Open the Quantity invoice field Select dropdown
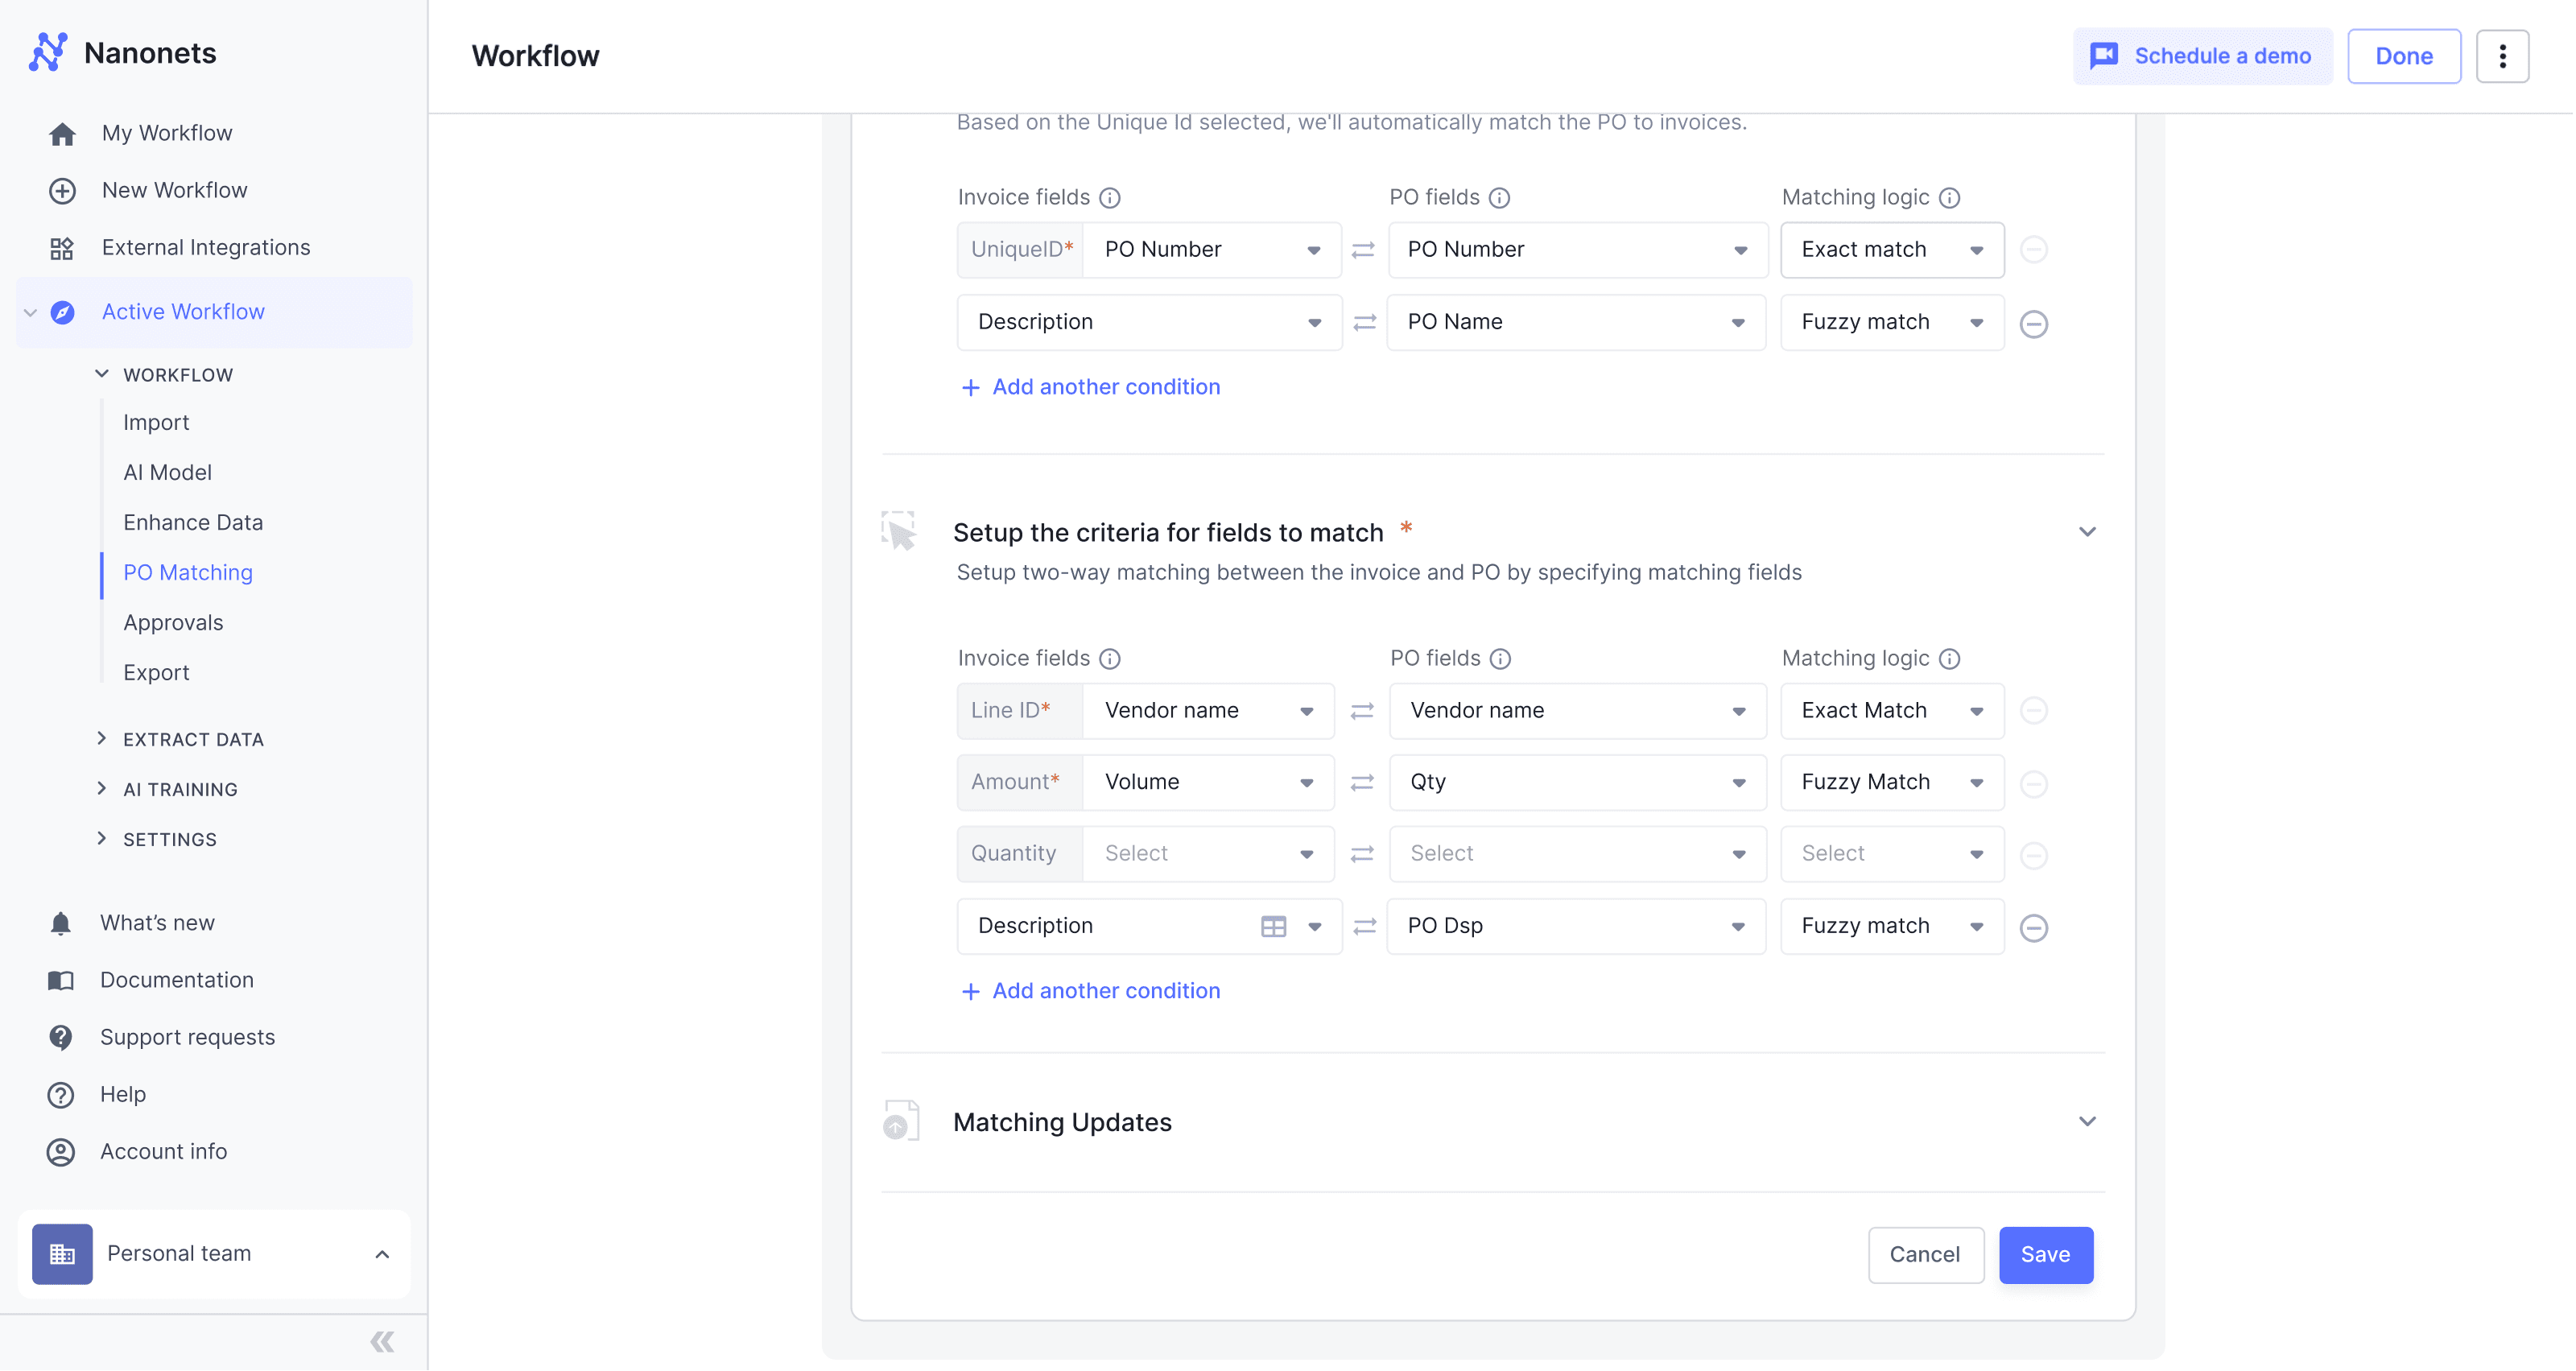This screenshot has width=2576, height=1371. click(1207, 853)
